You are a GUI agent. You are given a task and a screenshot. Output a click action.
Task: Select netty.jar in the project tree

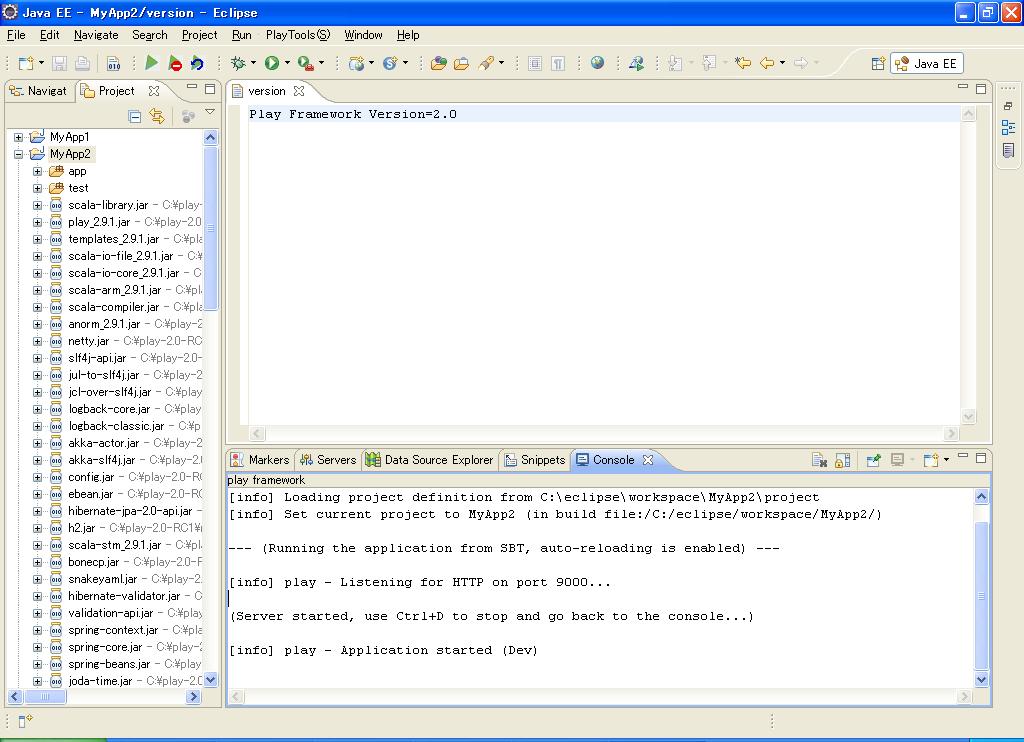(x=88, y=341)
